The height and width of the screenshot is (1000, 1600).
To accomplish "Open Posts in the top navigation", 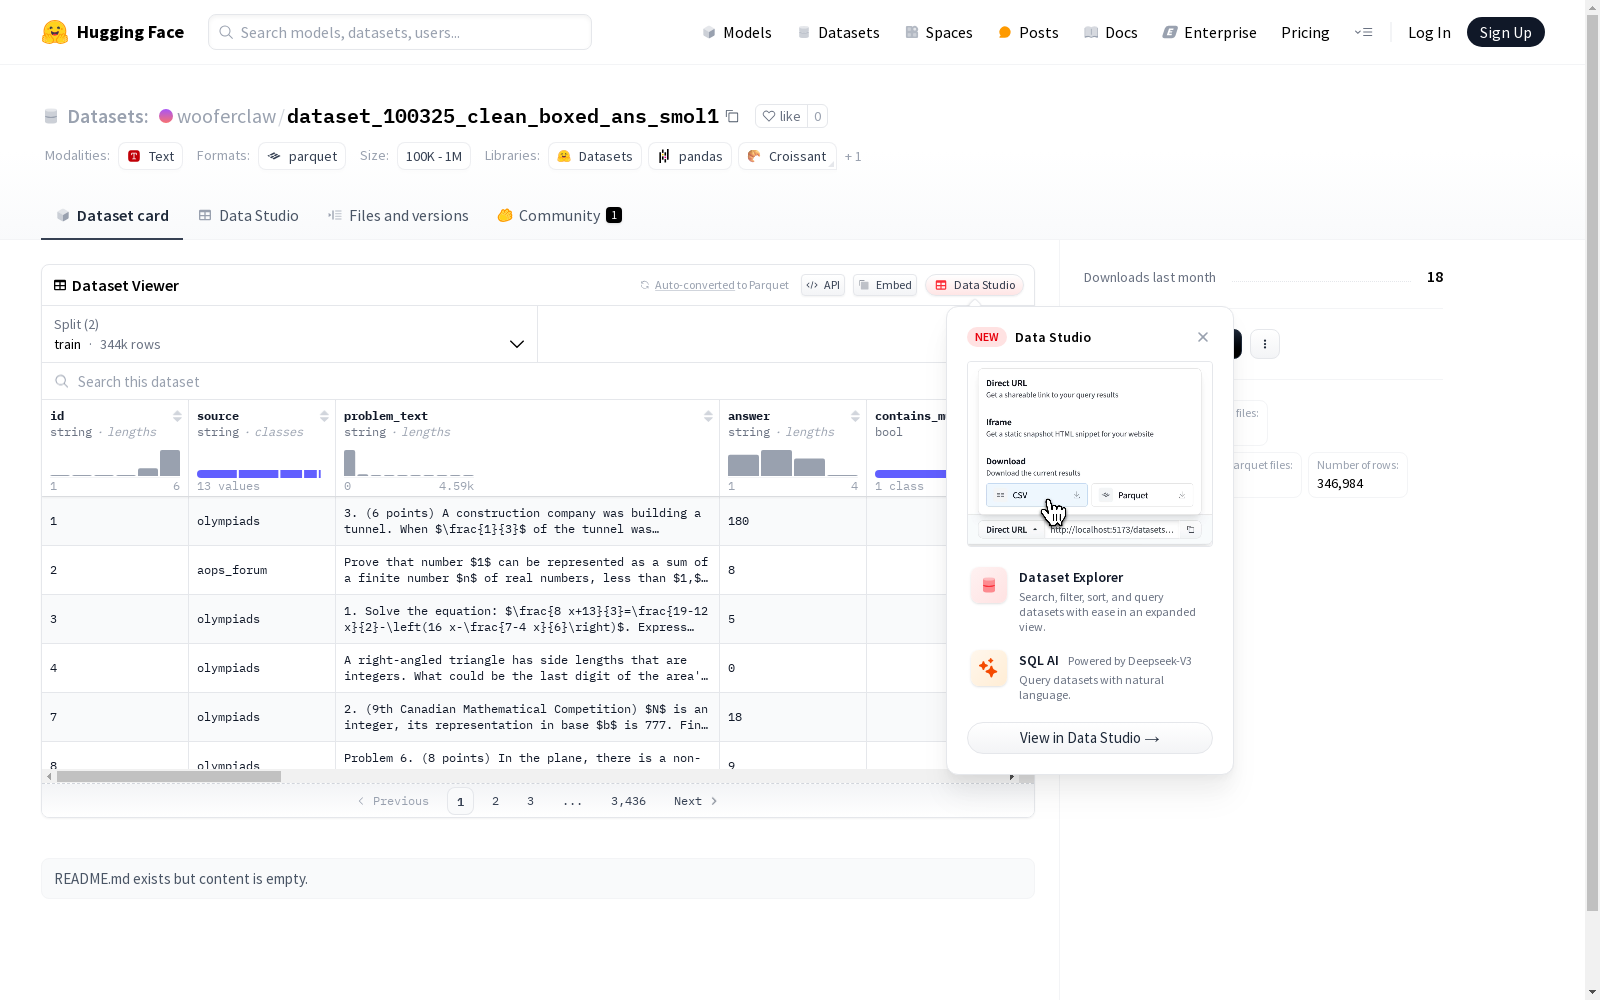I will (1028, 32).
